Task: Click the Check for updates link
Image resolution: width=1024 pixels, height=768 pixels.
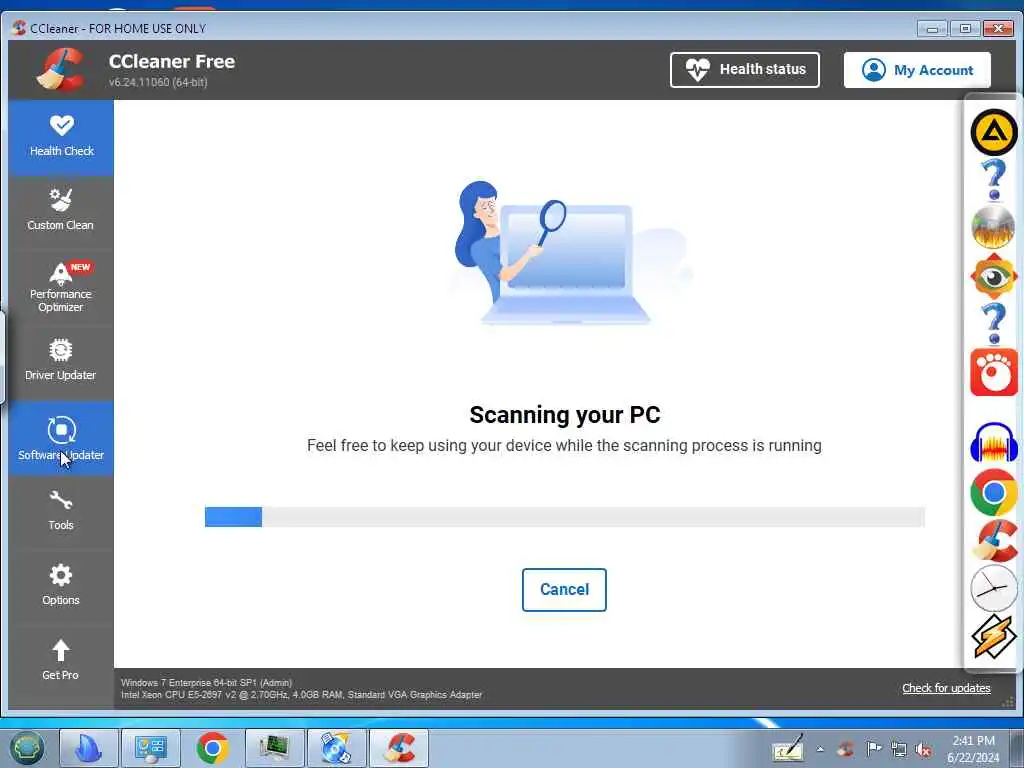Action: [x=946, y=688]
